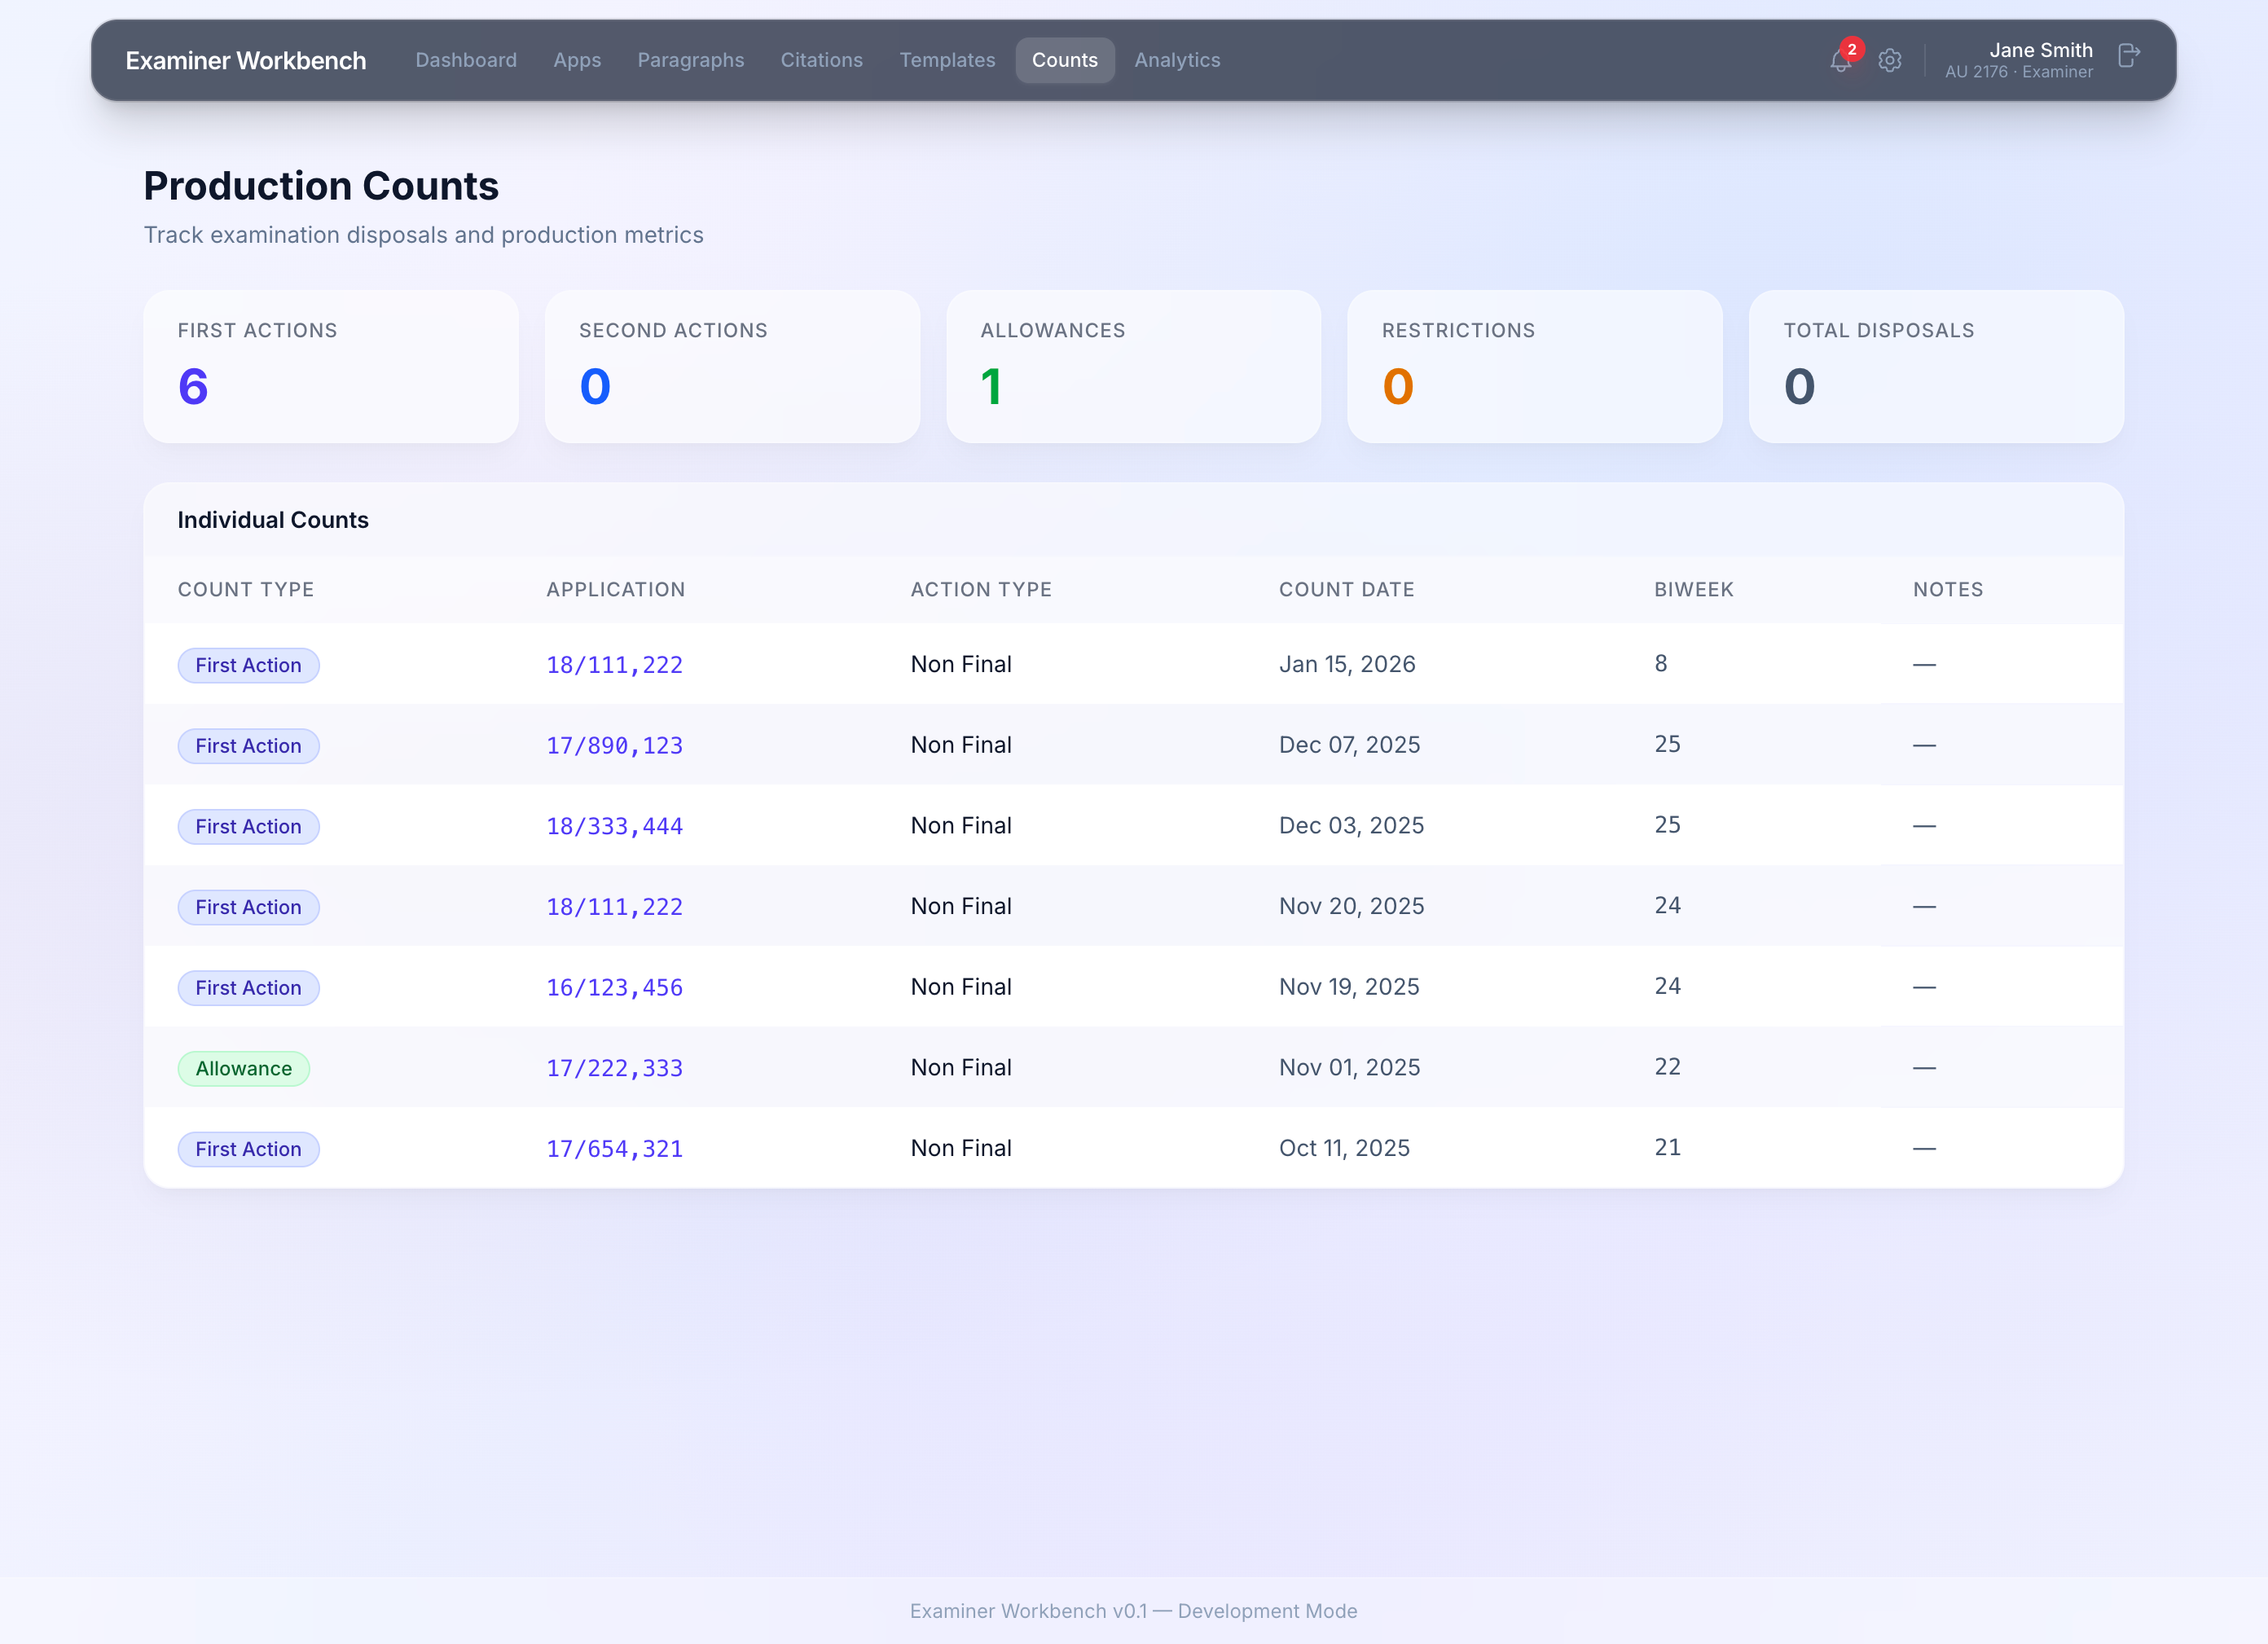Click the First Action badge on the Oct 11 row

click(248, 1149)
